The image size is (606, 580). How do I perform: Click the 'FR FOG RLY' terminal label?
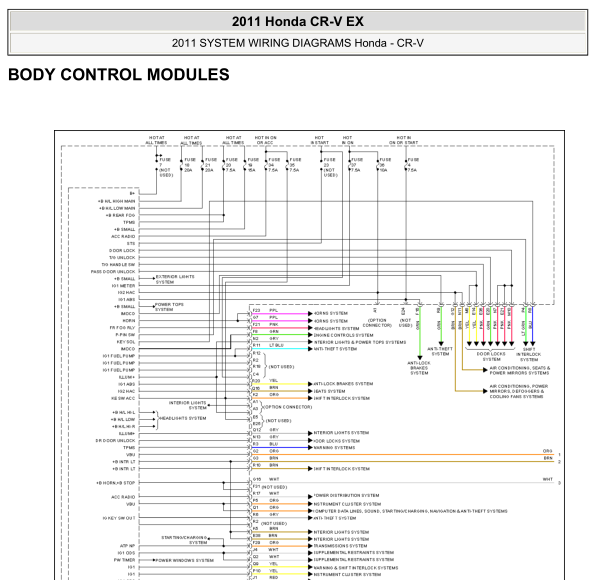[x=123, y=328]
